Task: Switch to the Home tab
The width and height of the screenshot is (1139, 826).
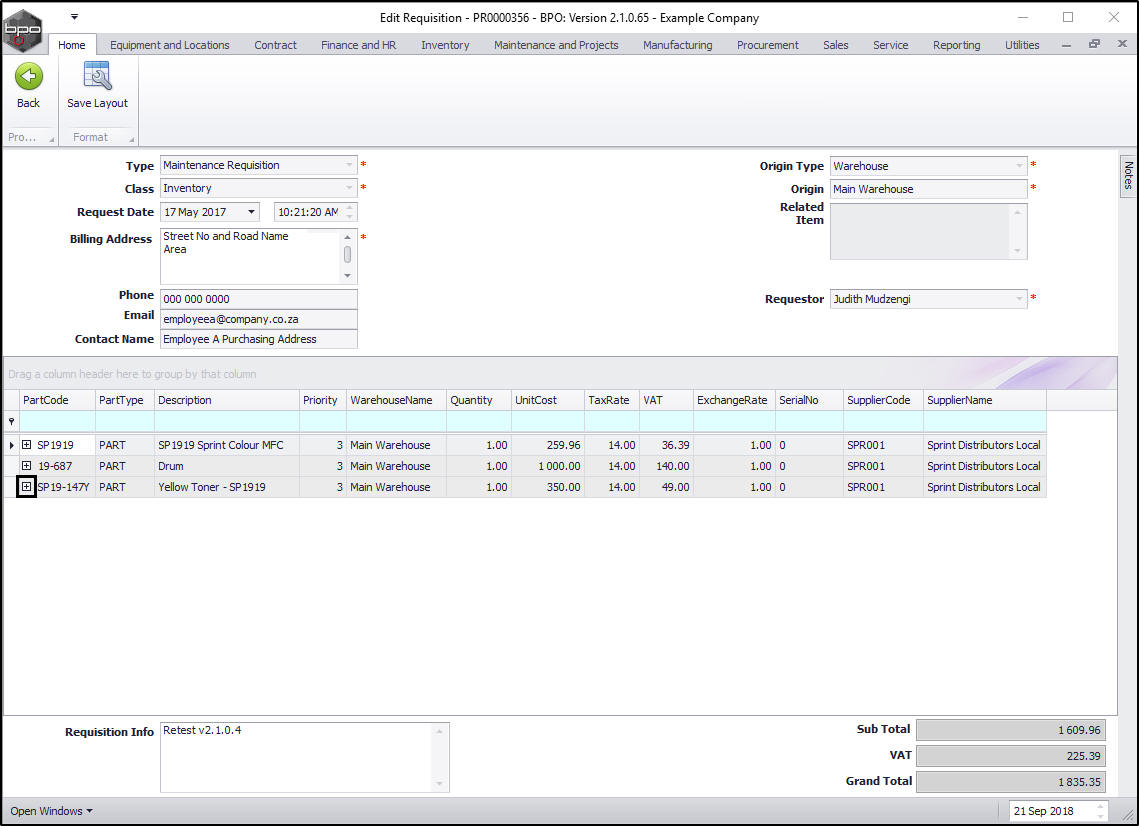Action: click(71, 44)
